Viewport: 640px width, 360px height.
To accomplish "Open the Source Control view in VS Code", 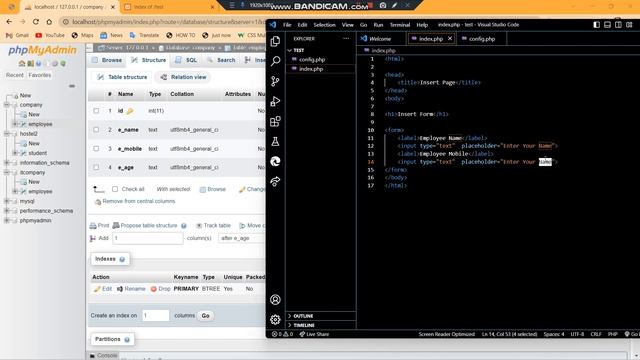I will click(276, 81).
